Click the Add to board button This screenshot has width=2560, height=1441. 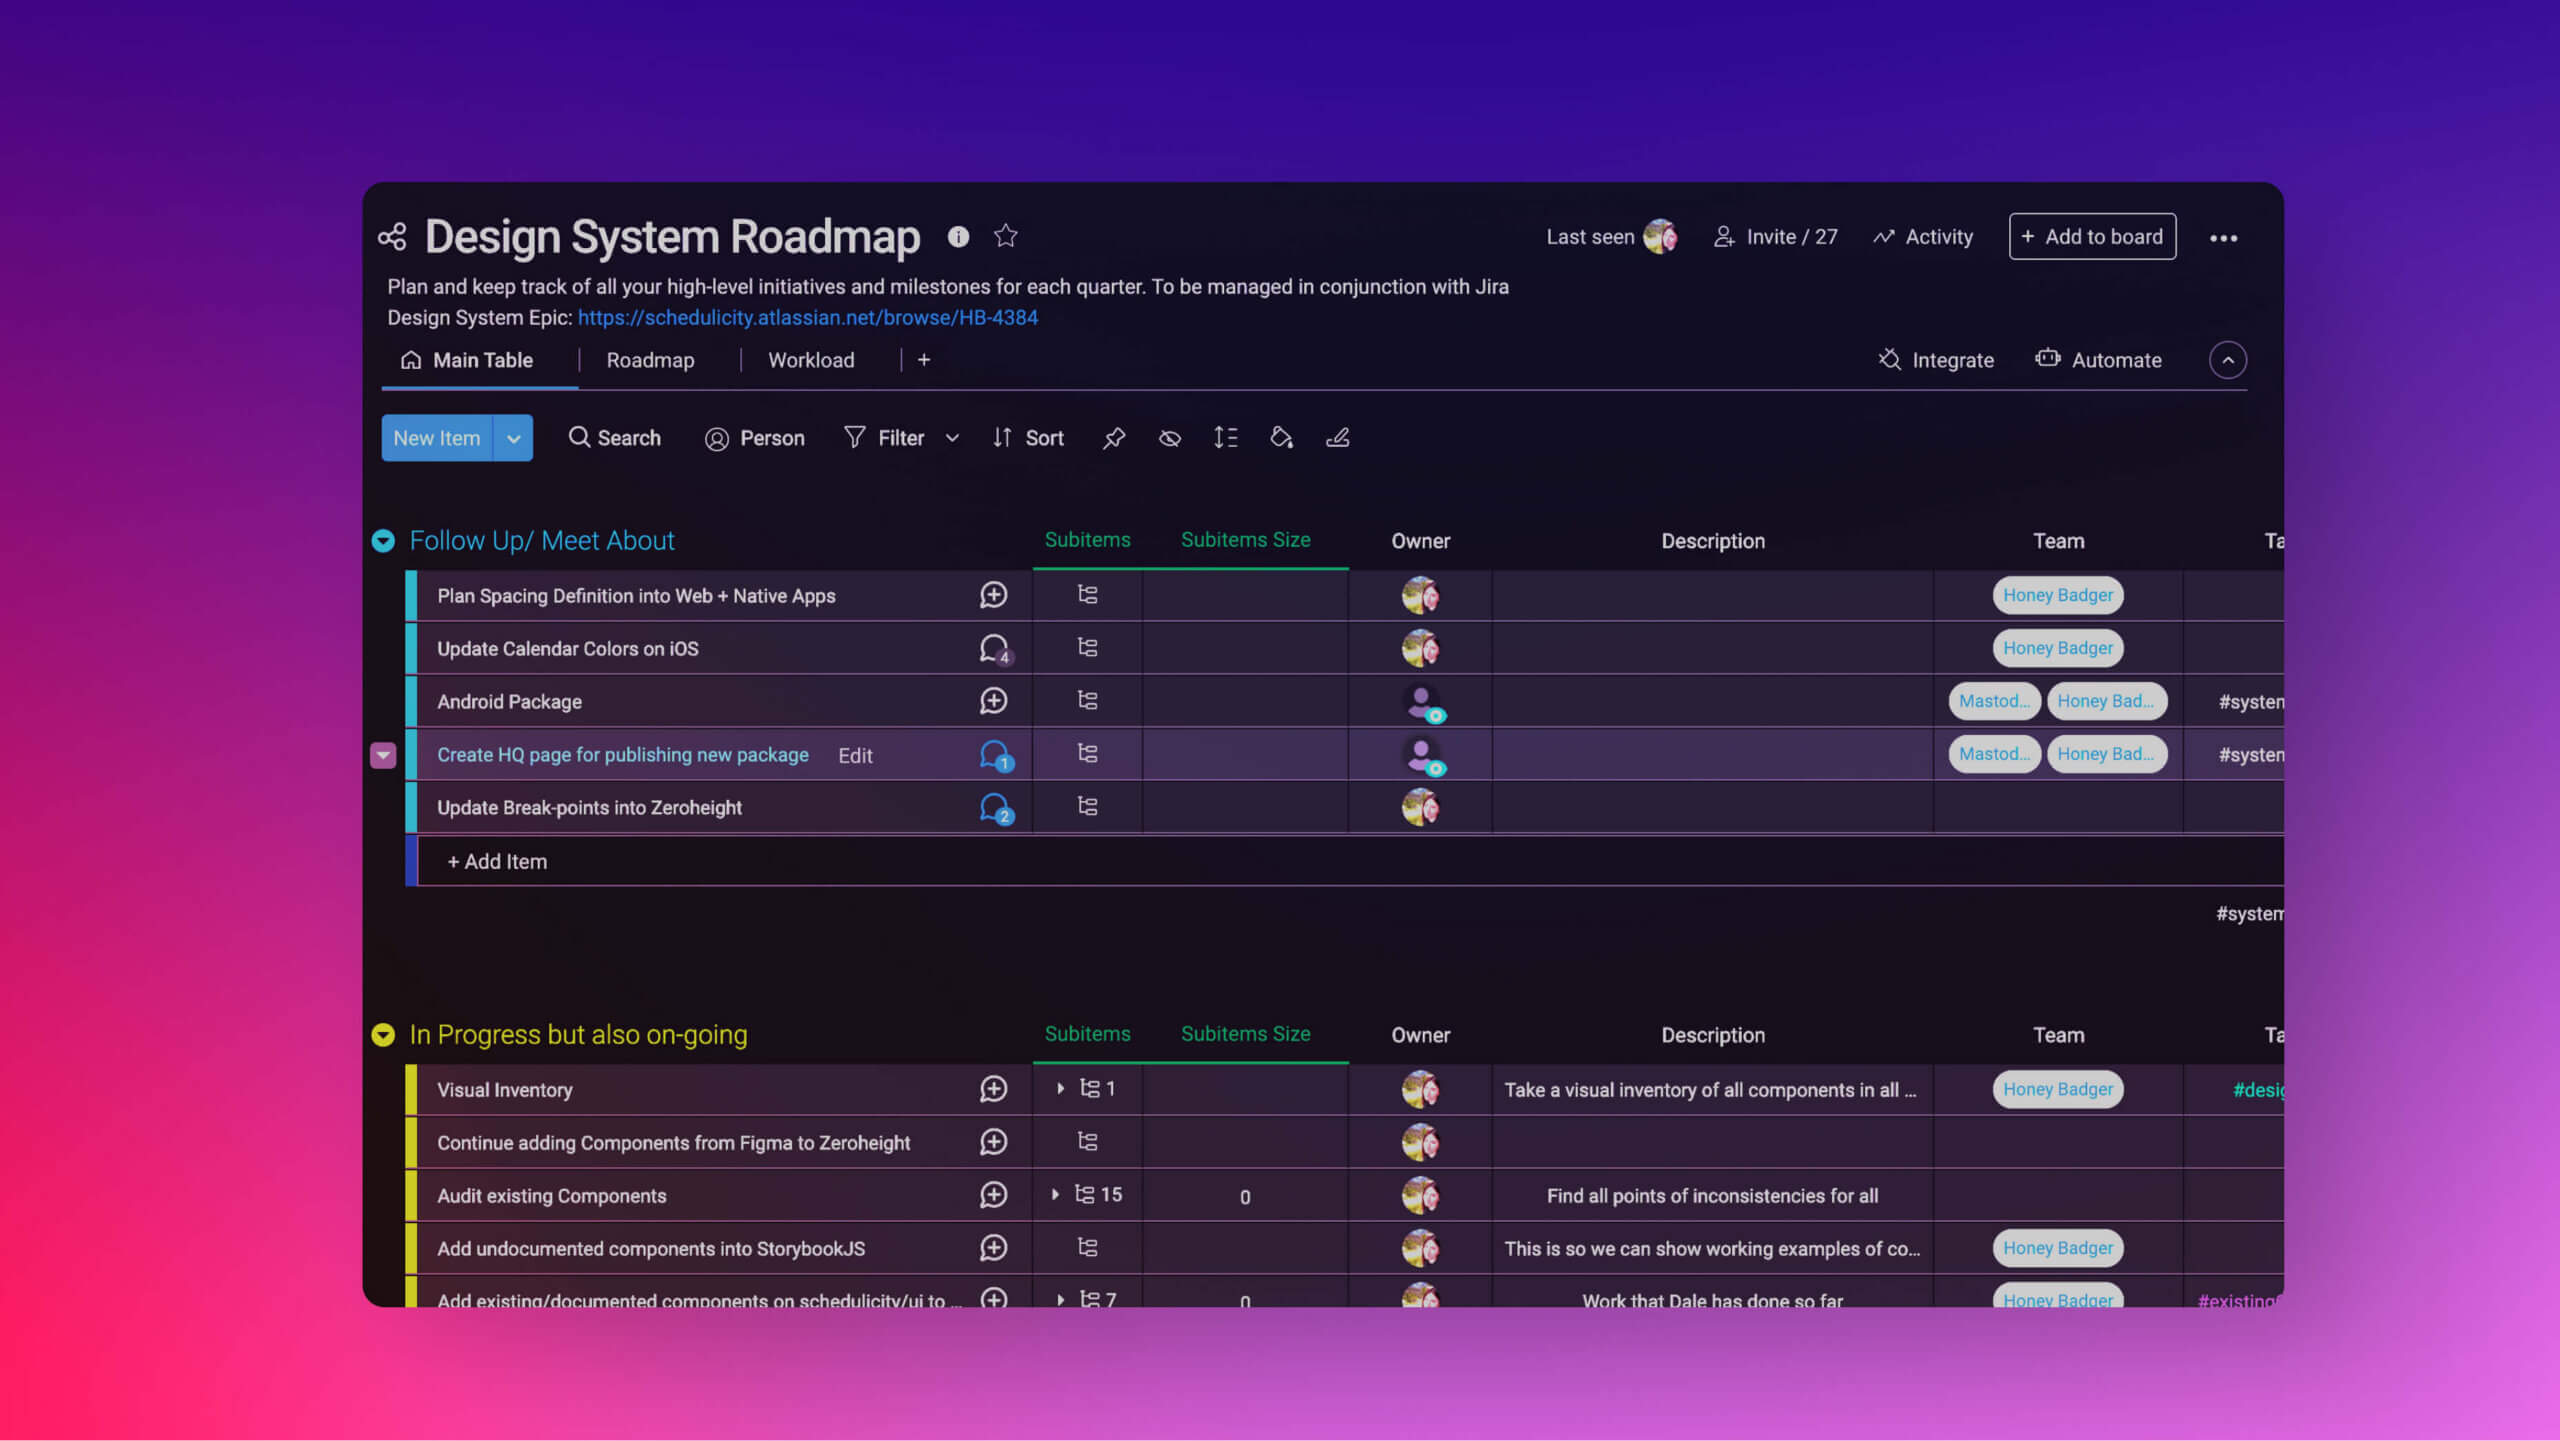[x=2092, y=237]
